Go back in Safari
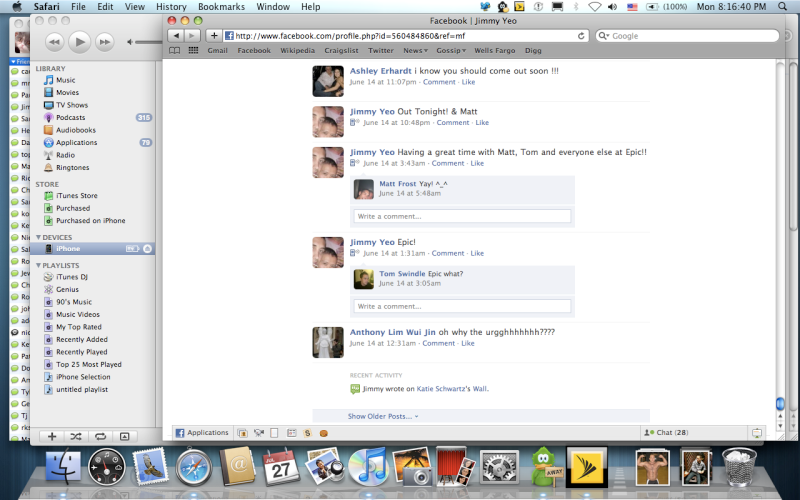 (176, 36)
